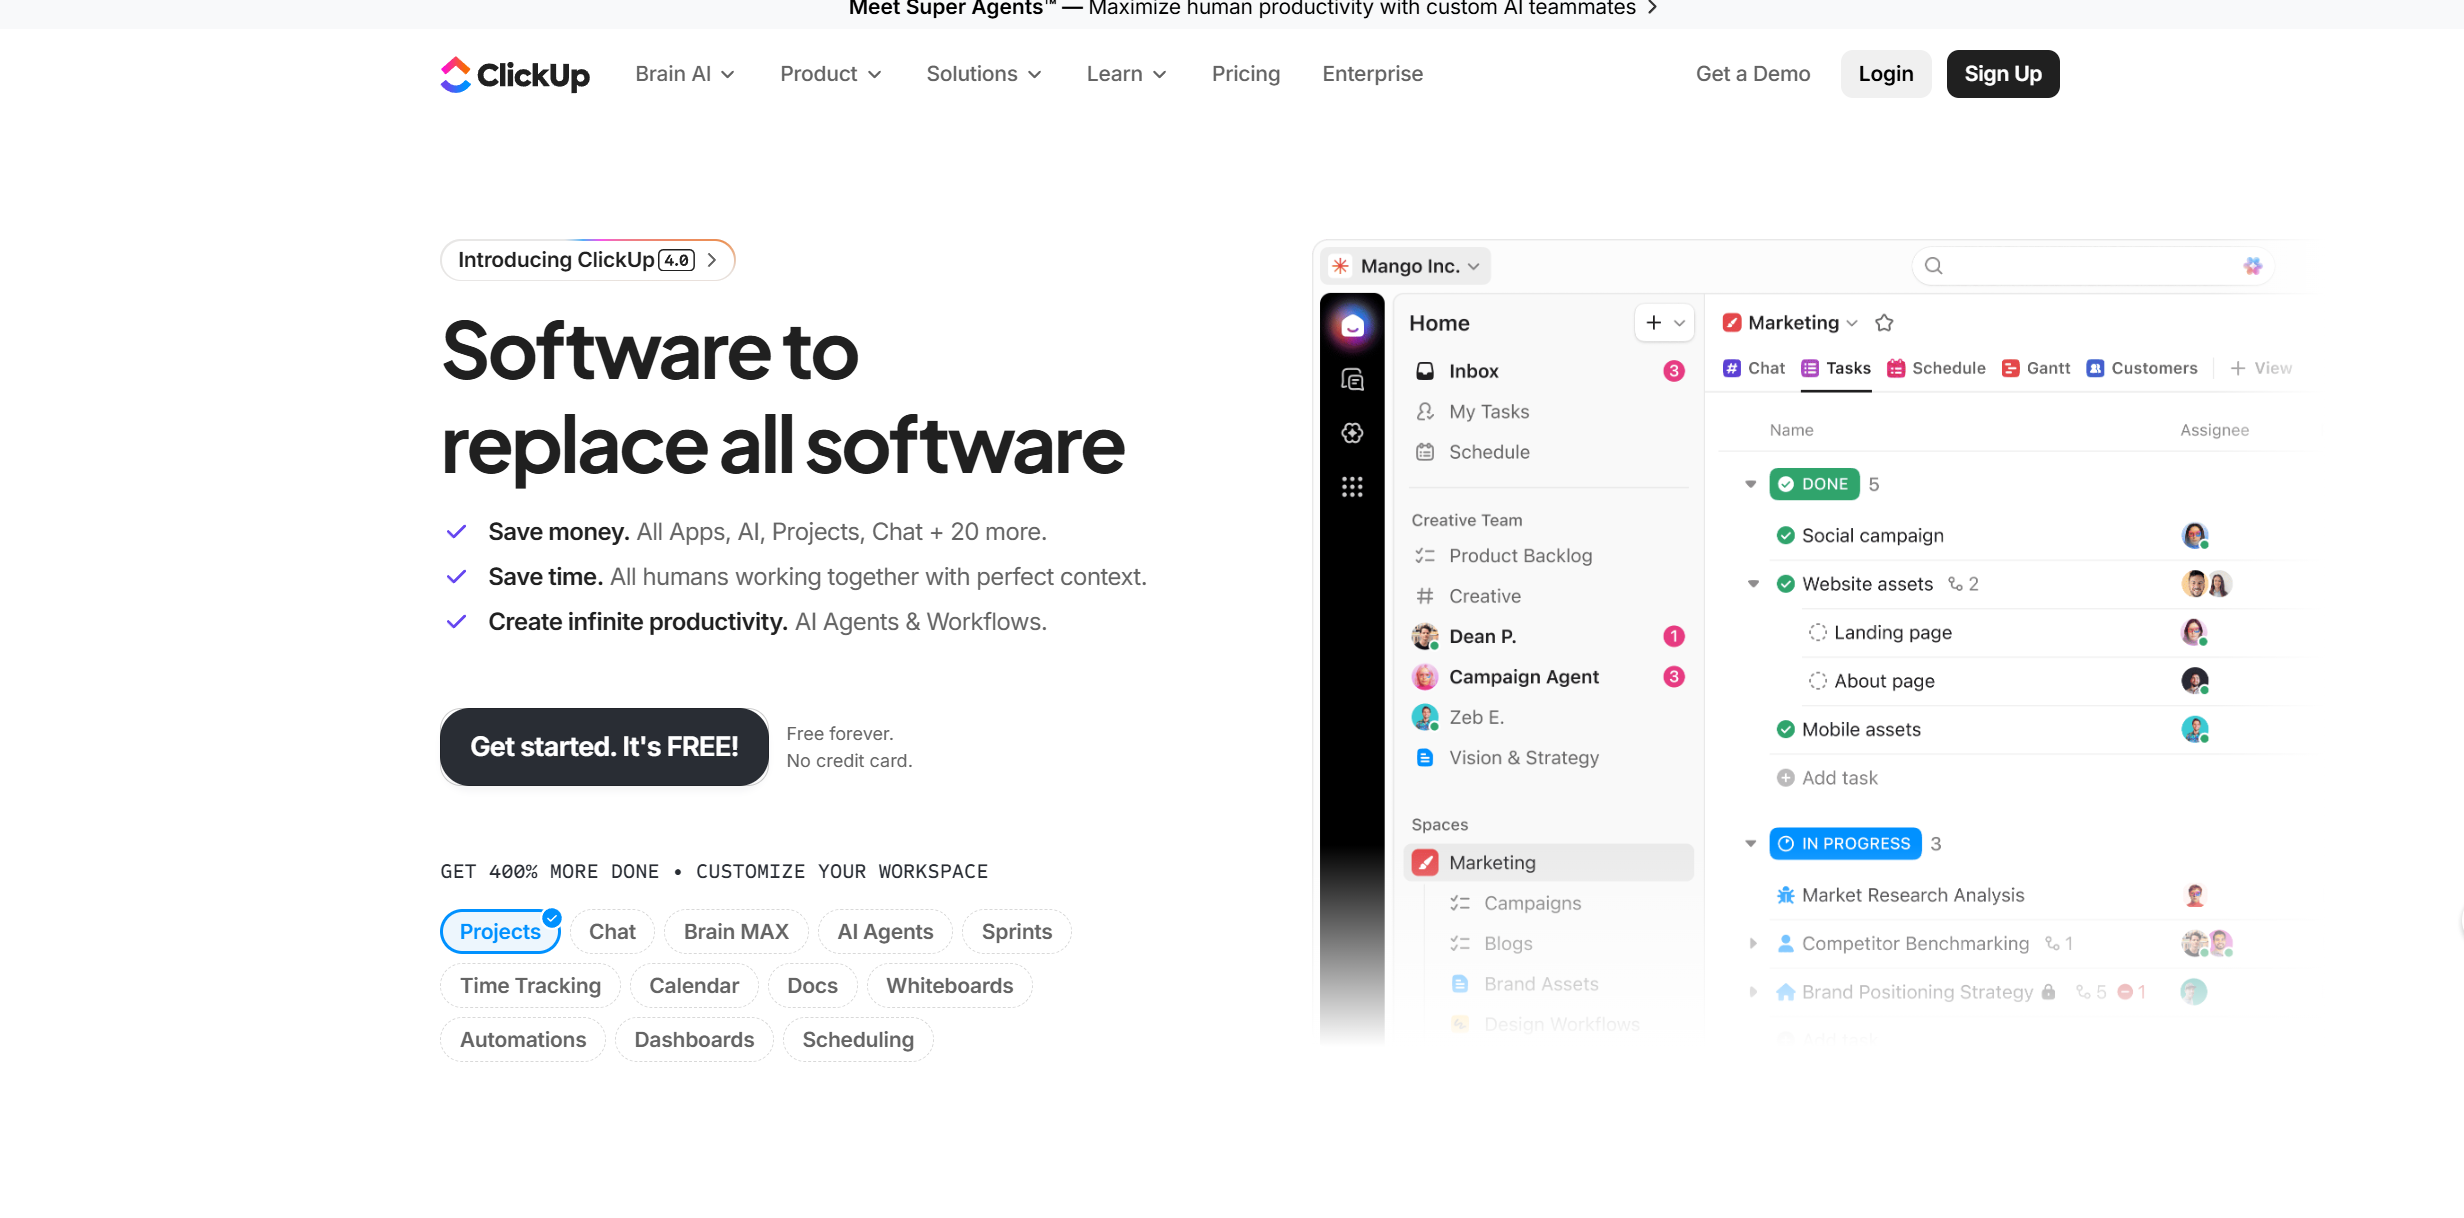Click the Social campaign assignee avatar
Screen dimensions: 2464x1218
[2194, 536]
